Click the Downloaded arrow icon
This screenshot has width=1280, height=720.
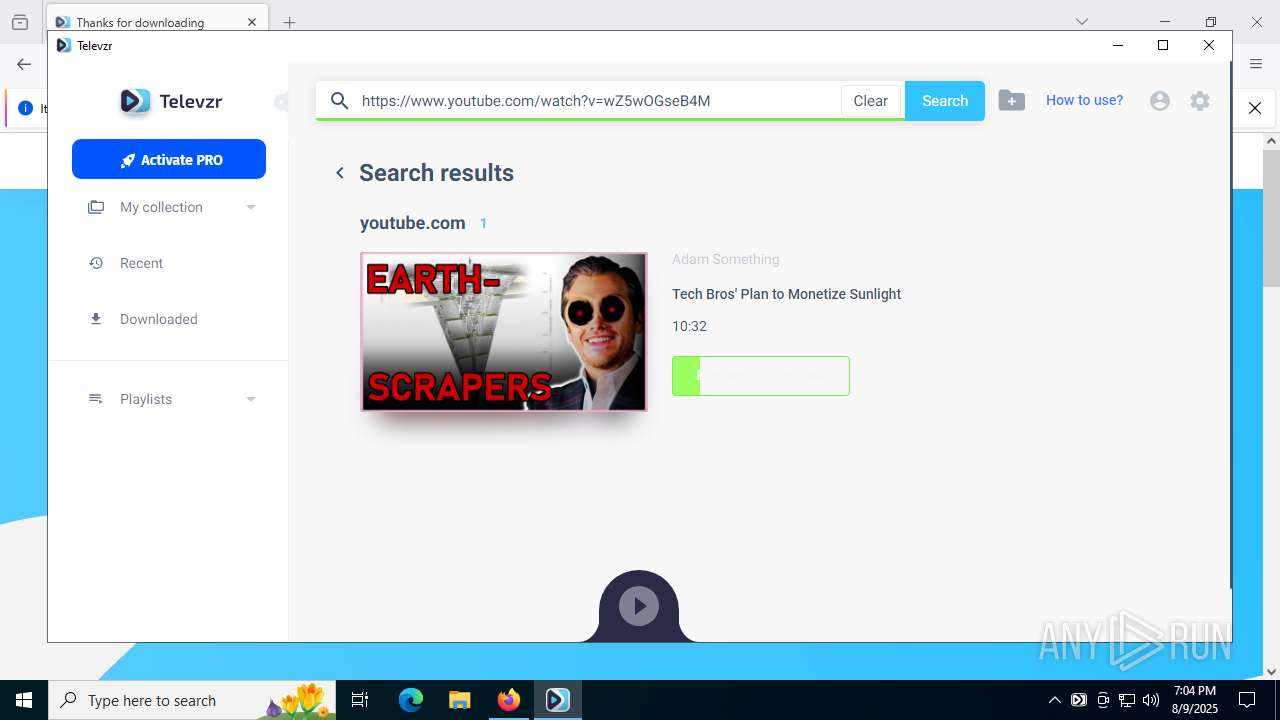96,319
